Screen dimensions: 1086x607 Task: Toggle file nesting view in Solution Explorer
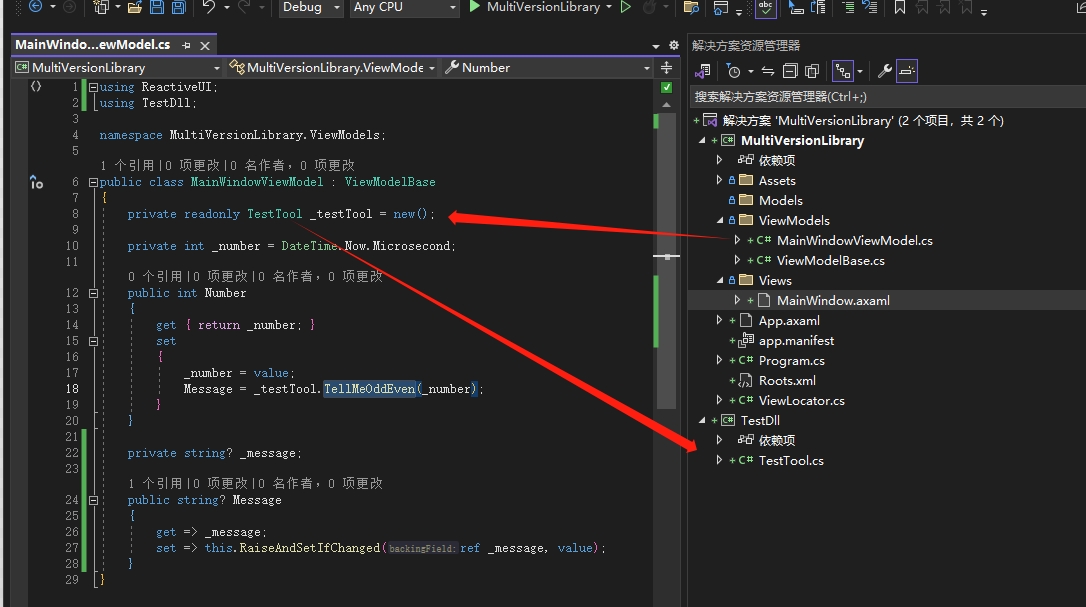843,71
